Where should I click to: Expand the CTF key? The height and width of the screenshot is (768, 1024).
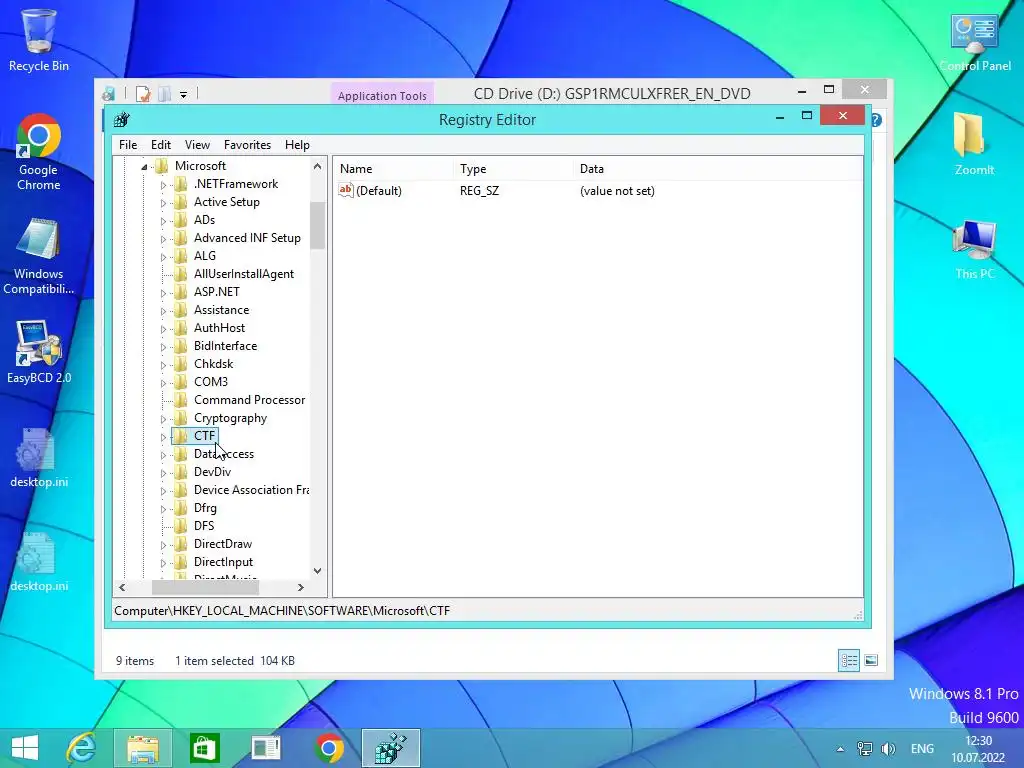(163, 437)
